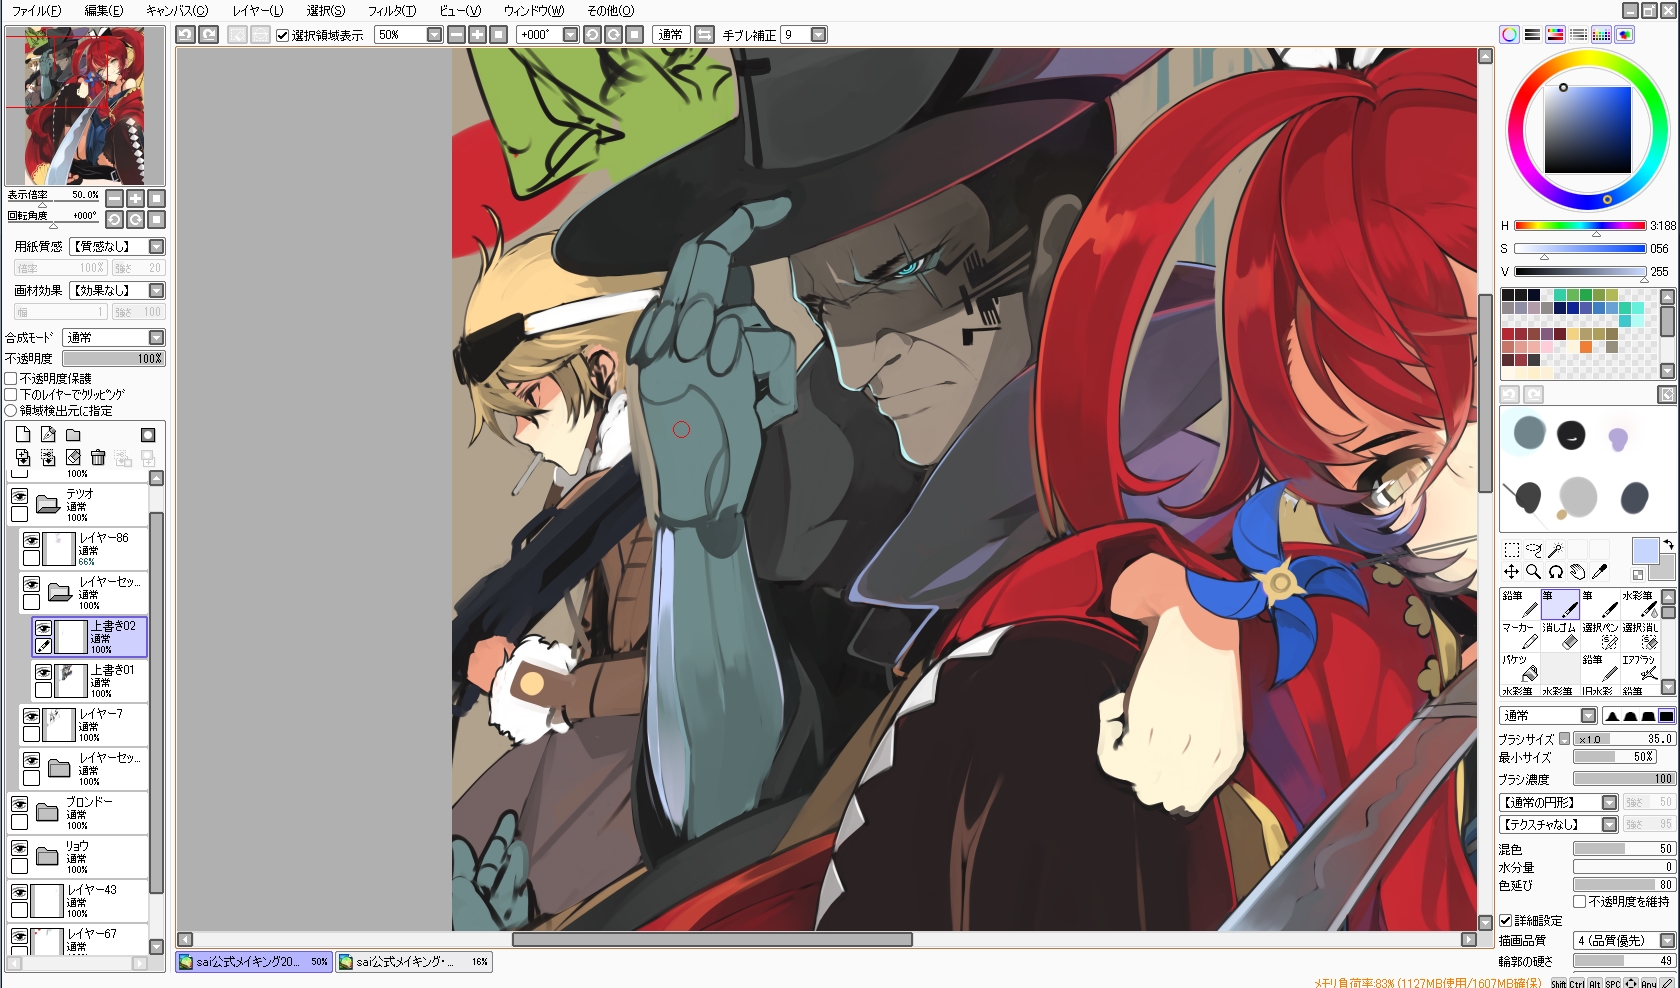Zoom out with the top toolbar minus
The height and width of the screenshot is (988, 1680).
456,35
